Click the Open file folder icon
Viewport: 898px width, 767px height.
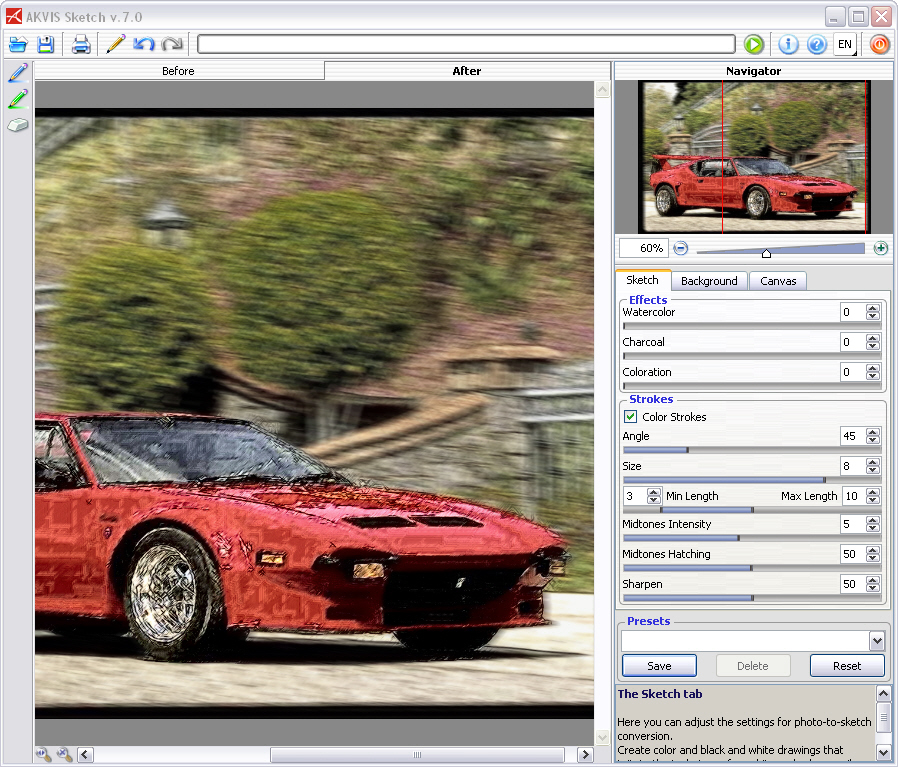click(x=18, y=44)
